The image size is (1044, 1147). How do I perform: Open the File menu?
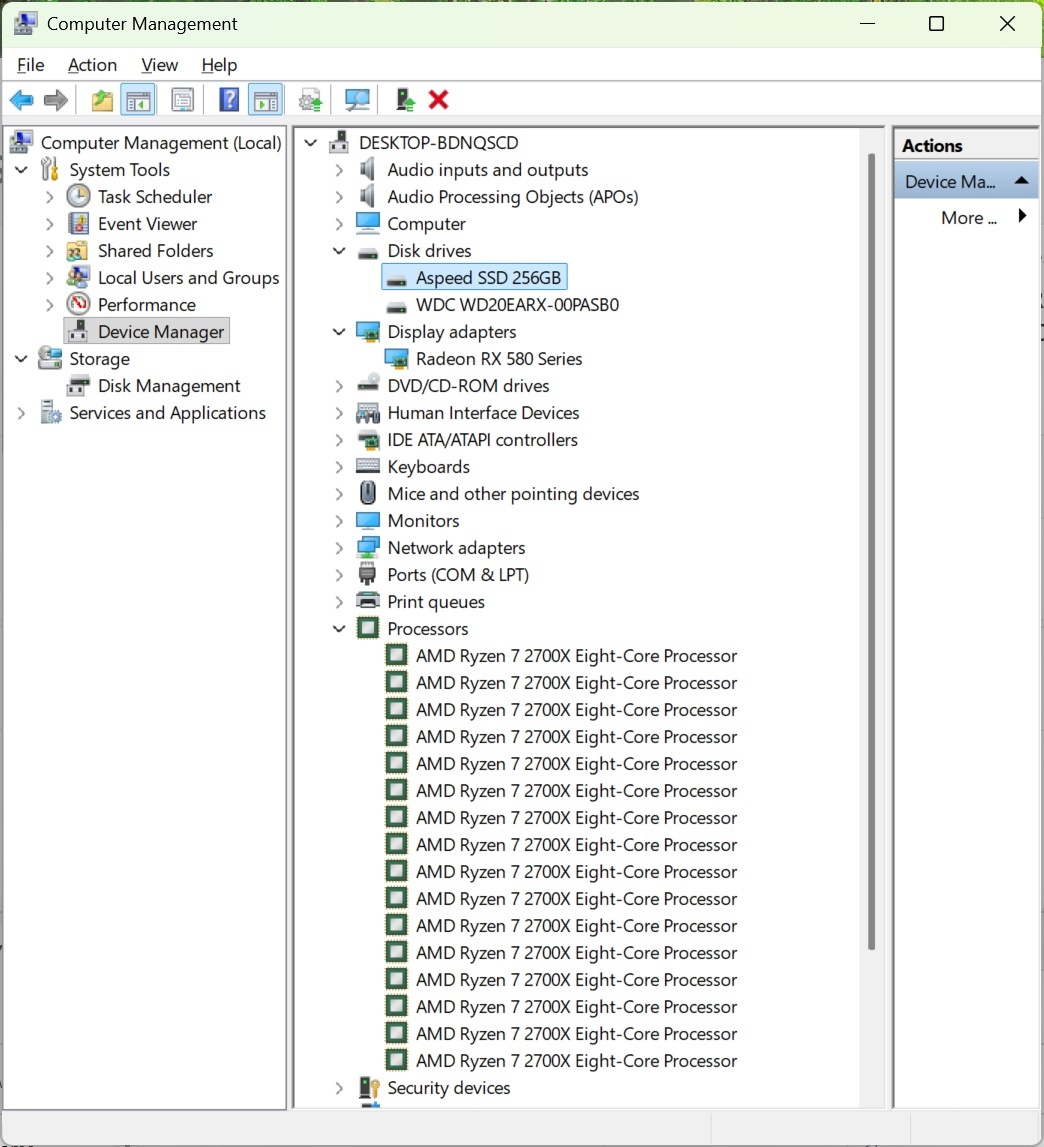[31, 65]
